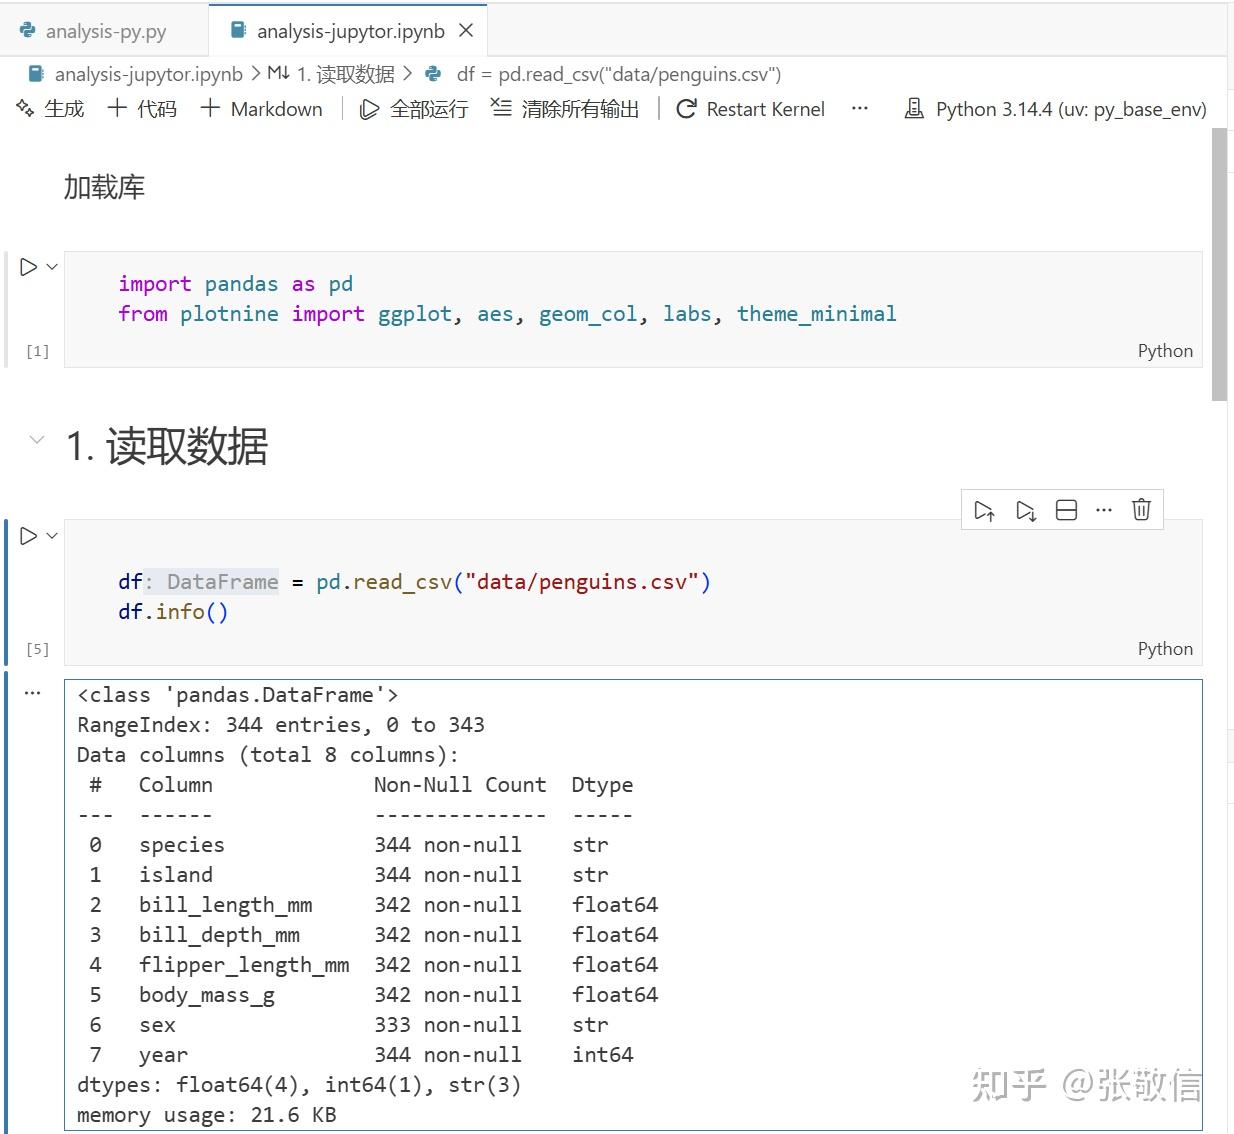This screenshot has width=1234, height=1134.
Task: Click into the import pandas code line
Action: tap(235, 284)
